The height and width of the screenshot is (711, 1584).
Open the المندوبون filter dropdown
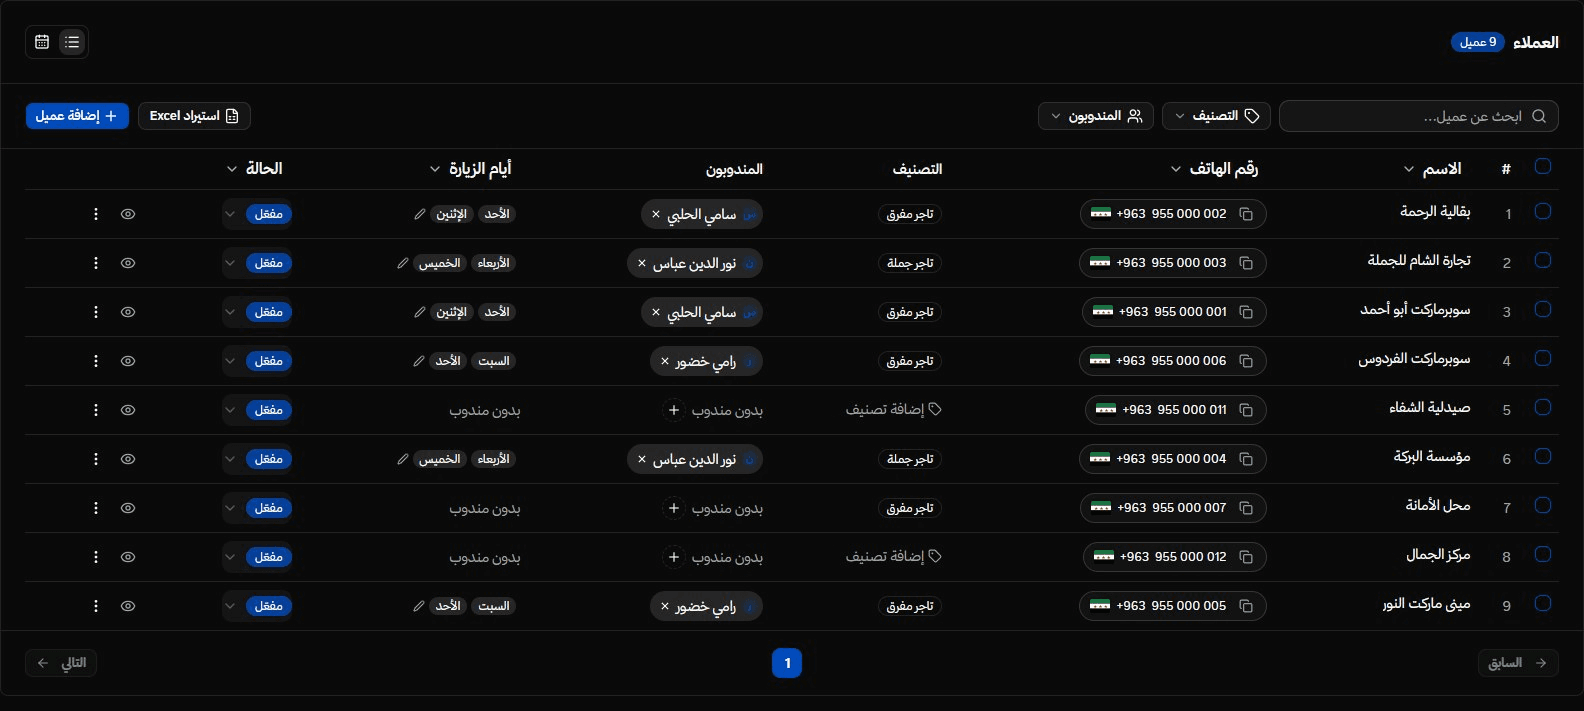pos(1096,116)
